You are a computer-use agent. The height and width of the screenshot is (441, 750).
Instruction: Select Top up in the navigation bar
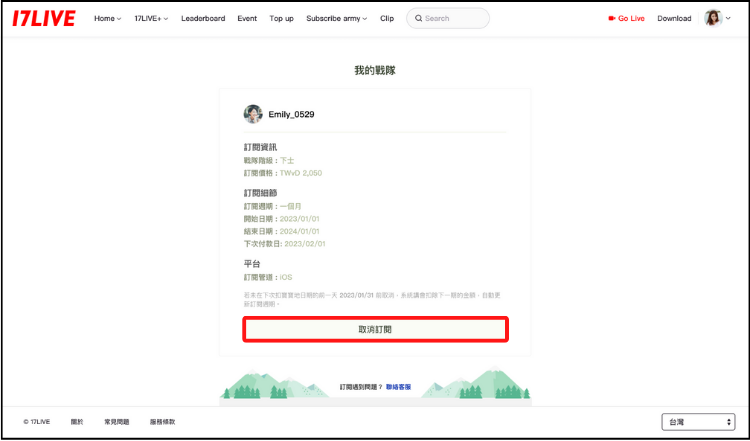[x=281, y=18]
